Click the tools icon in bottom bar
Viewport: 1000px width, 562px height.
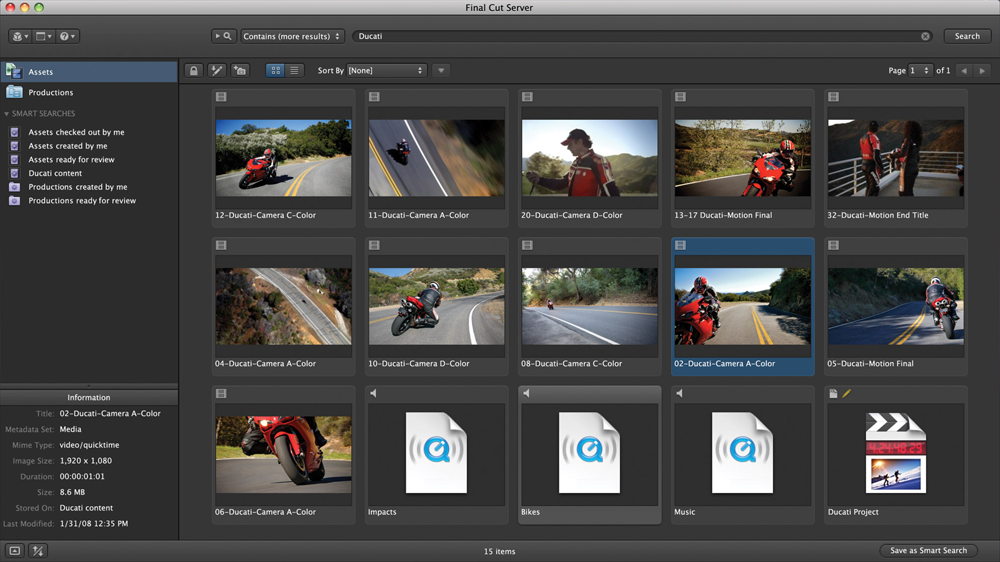pos(38,551)
